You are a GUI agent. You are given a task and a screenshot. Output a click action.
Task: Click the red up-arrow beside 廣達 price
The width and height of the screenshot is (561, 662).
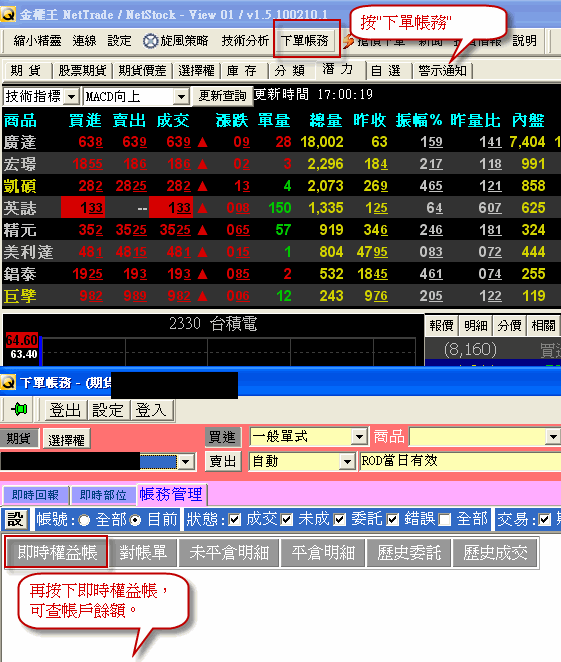(202, 142)
